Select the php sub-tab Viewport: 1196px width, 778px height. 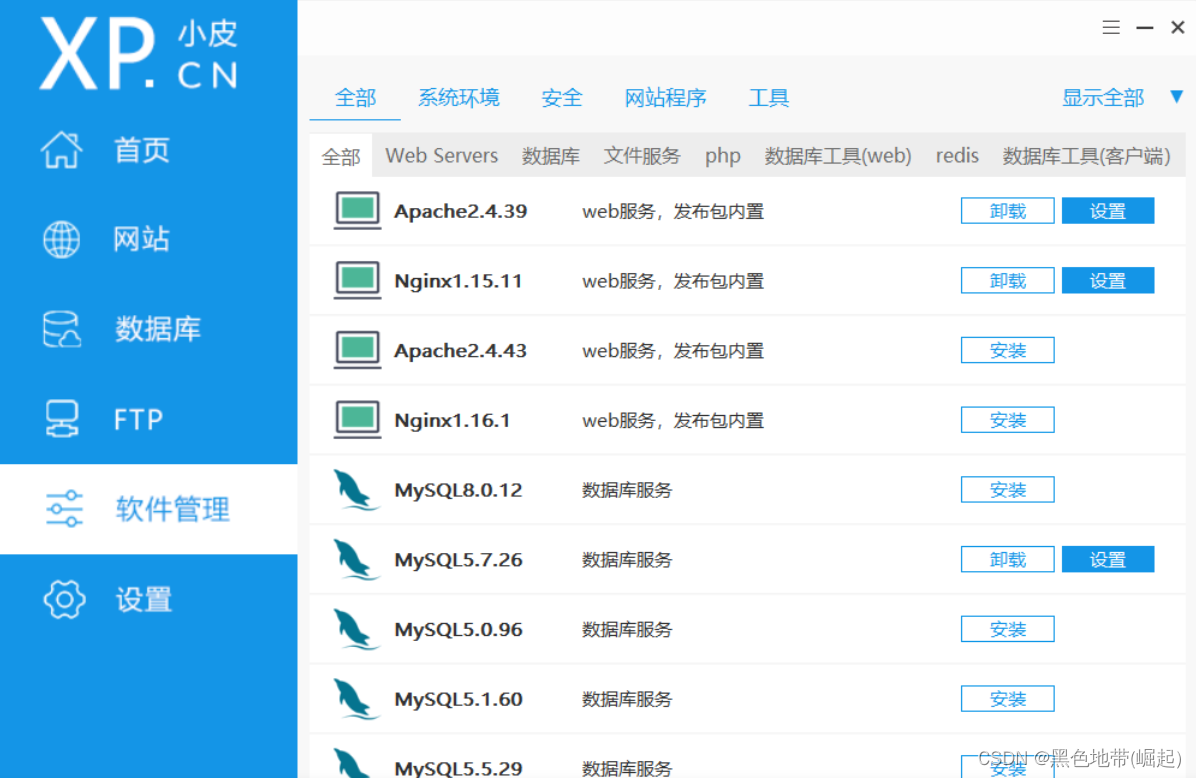click(722, 156)
